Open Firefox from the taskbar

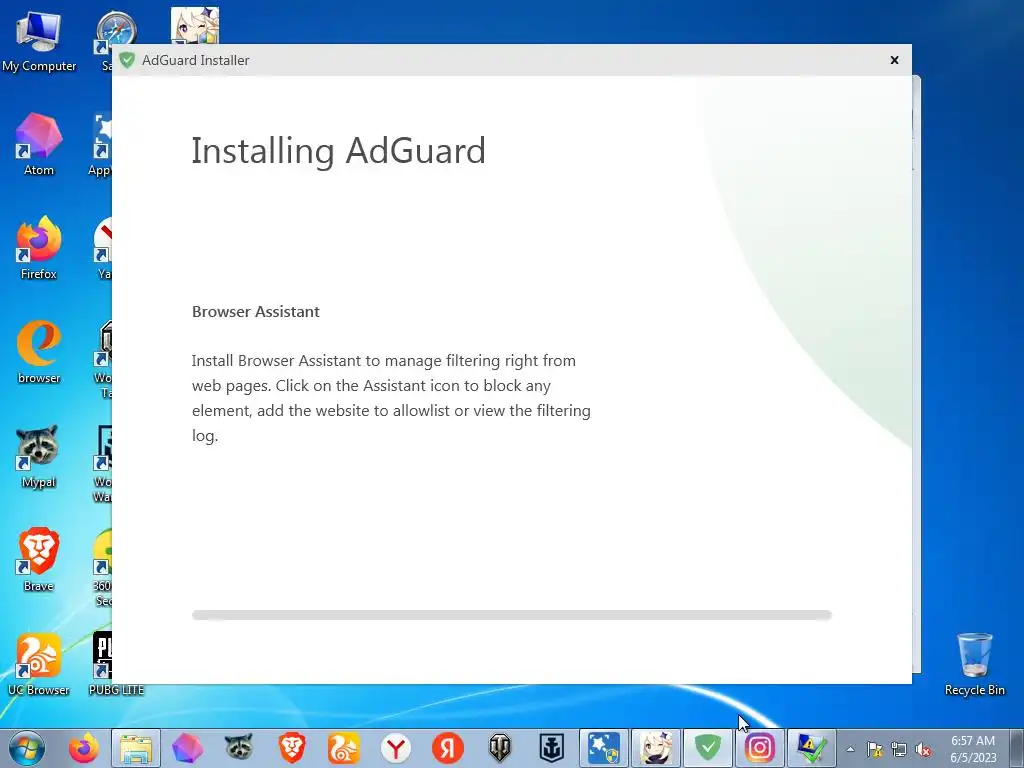(84, 748)
